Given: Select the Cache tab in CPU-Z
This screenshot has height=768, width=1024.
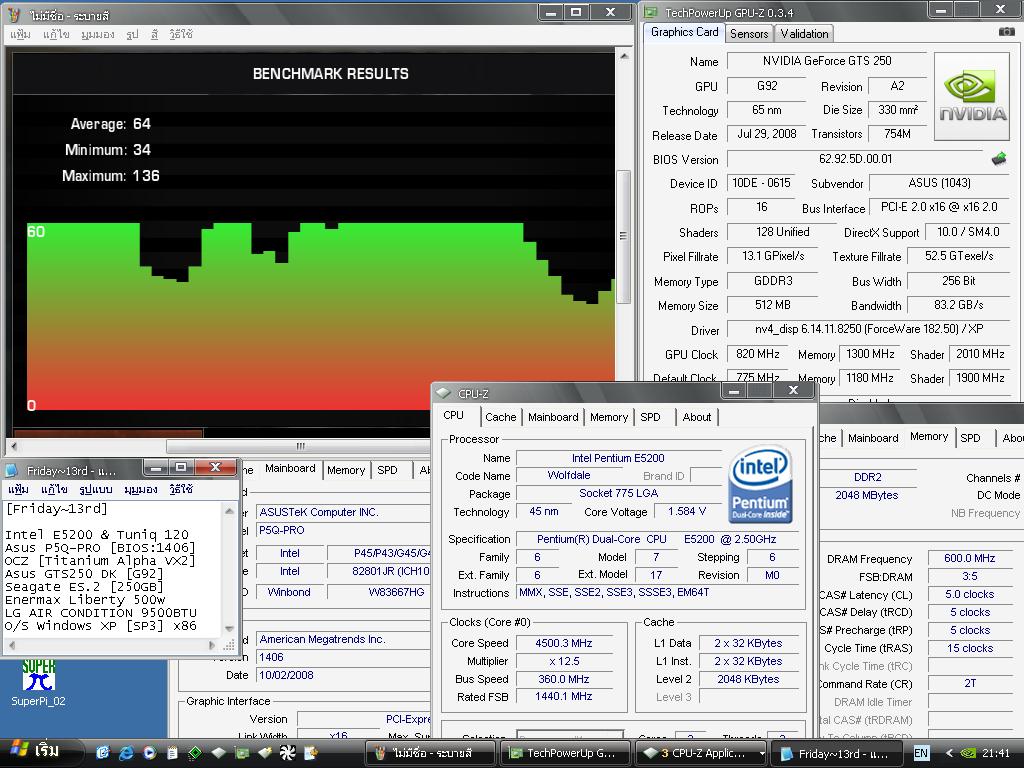Looking at the screenshot, I should click(x=500, y=417).
